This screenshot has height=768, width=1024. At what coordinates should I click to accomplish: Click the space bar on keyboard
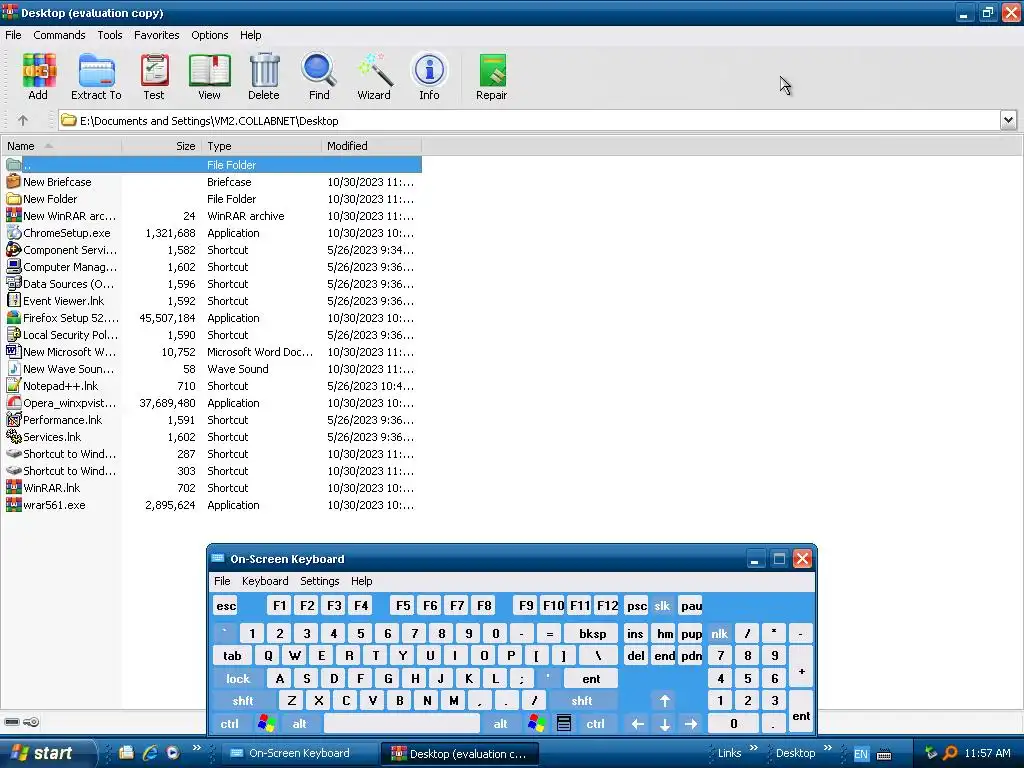point(402,723)
